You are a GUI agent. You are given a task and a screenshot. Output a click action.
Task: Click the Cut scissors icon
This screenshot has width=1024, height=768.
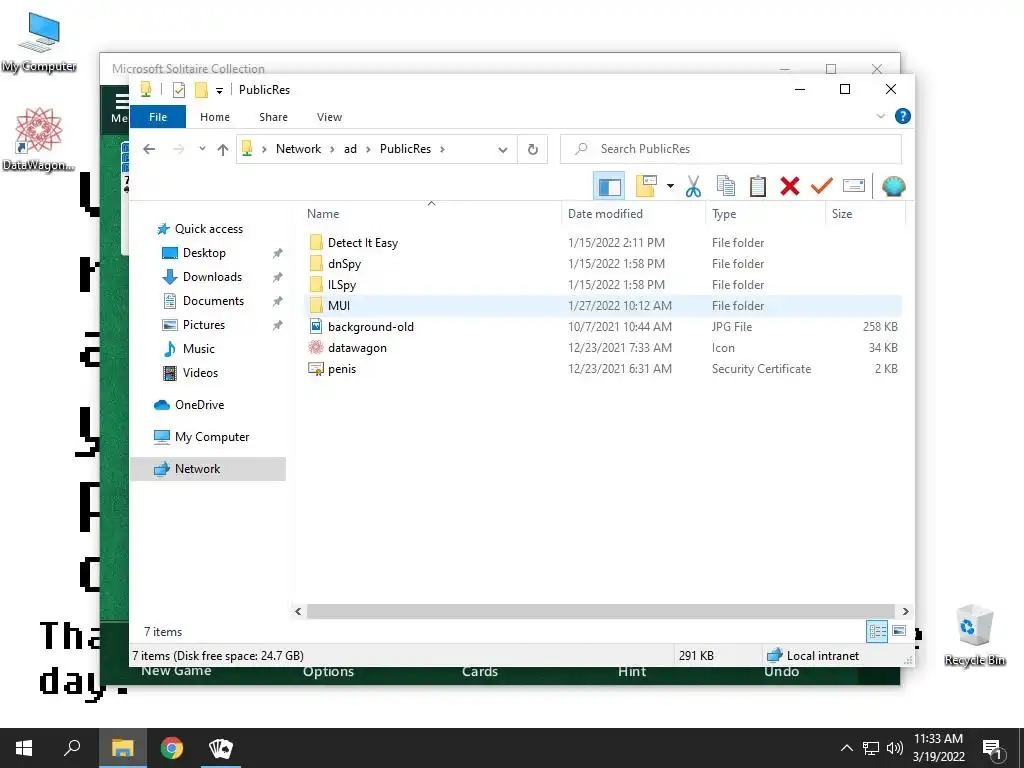[x=693, y=186]
